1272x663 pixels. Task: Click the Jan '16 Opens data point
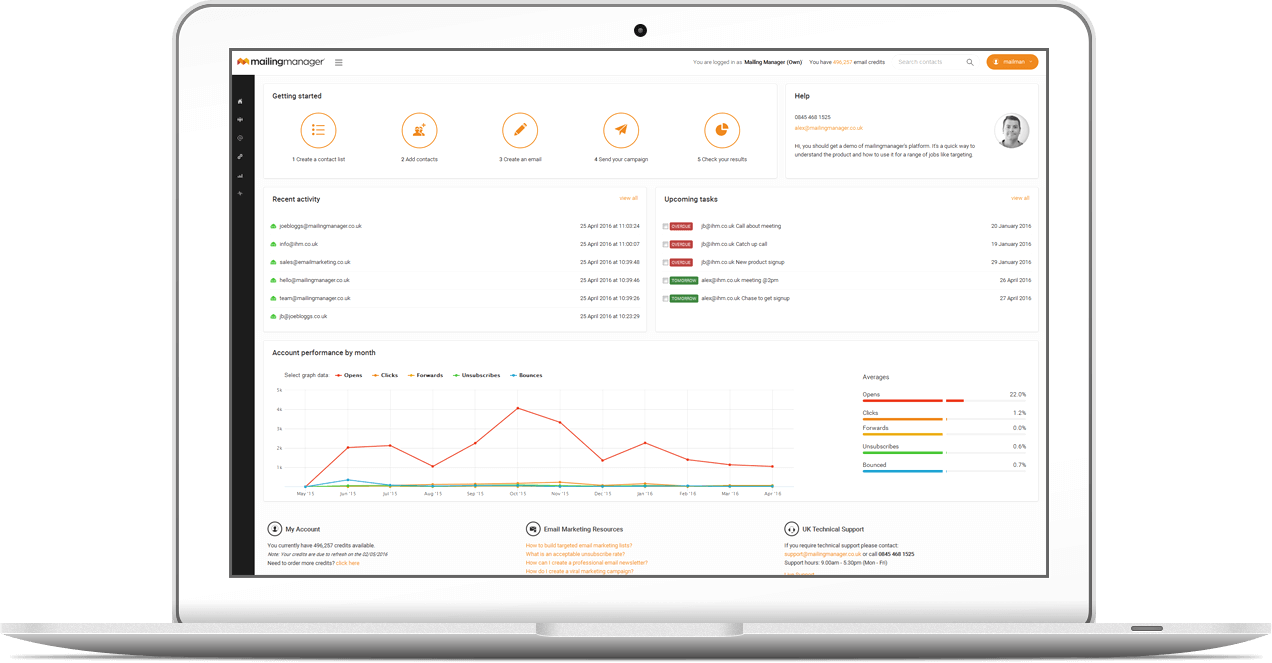point(645,443)
